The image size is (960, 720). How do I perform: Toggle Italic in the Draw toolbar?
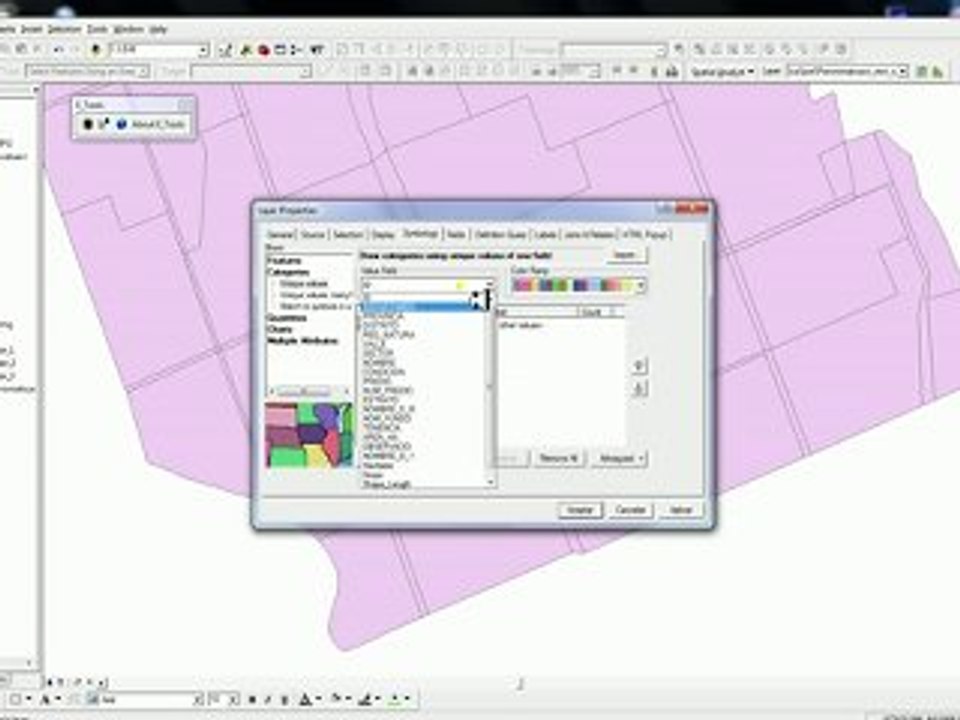(x=268, y=699)
